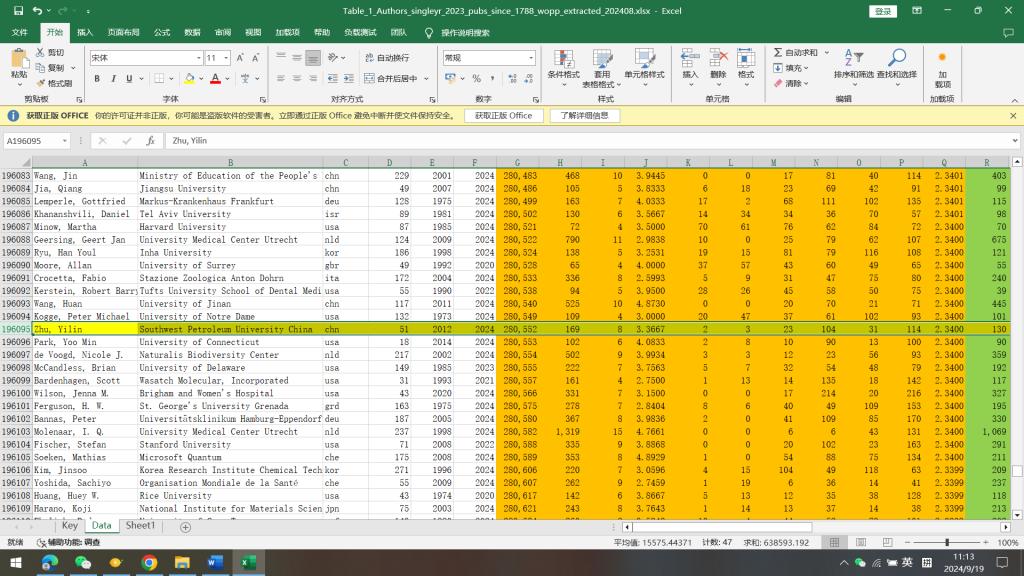Switch to the Sheet1 worksheet tab
This screenshot has width=1024, height=576.
pos(140,525)
